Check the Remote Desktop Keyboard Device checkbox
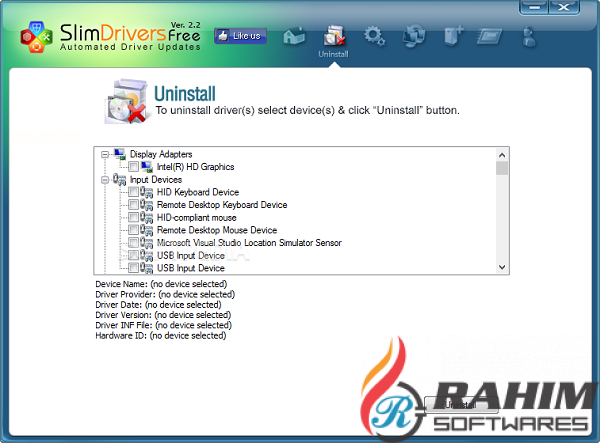 point(134,205)
